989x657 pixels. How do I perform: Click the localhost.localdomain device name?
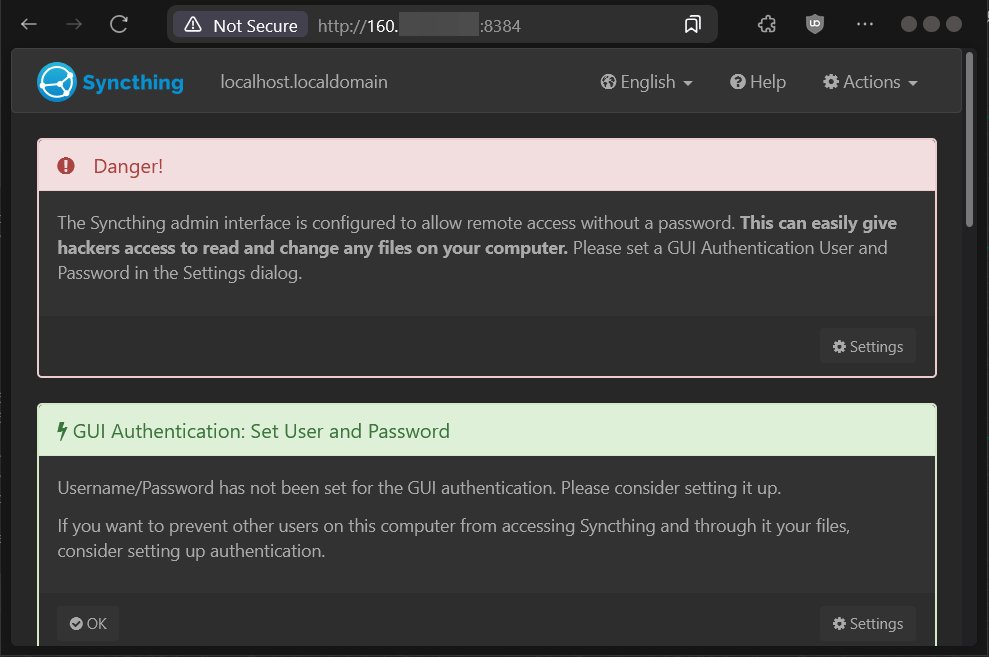304,82
